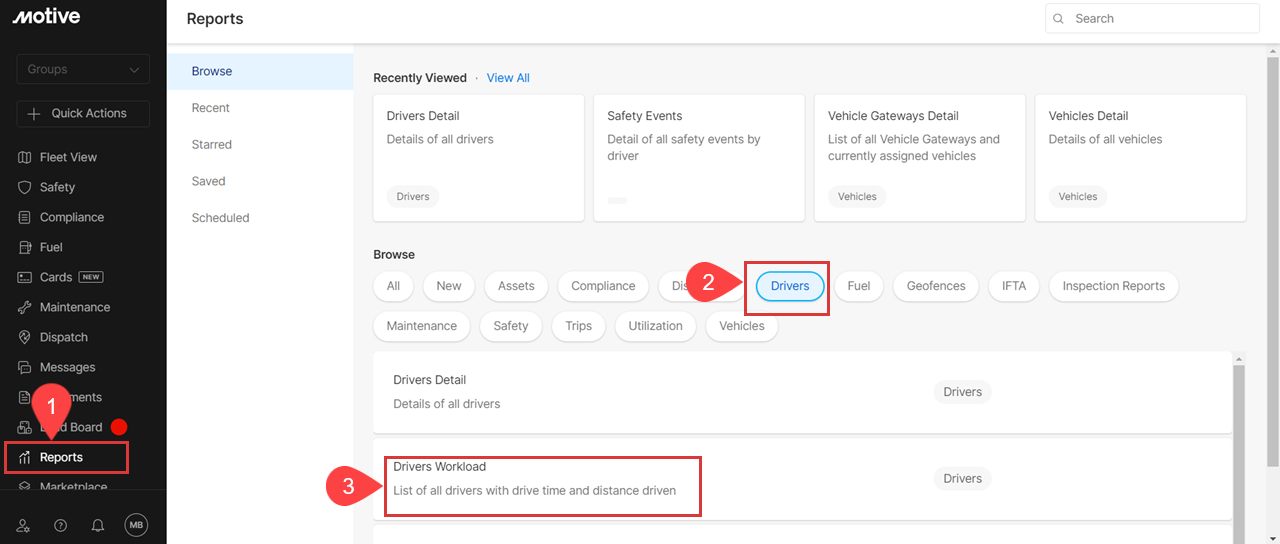Viewport: 1280px width, 544px height.
Task: Open the Quick Actions menu
Action: [83, 113]
